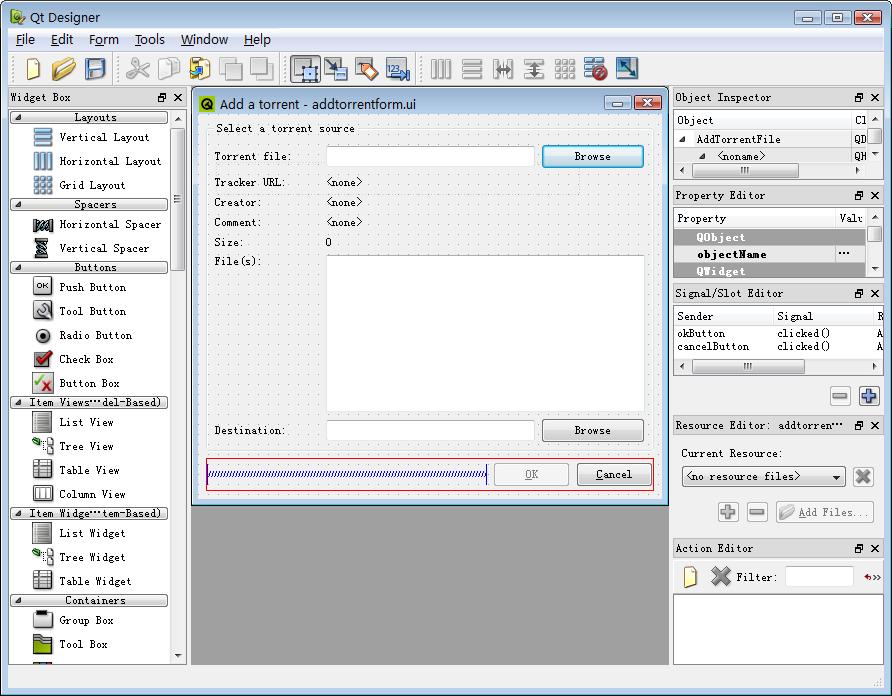Screen dimensions: 892x696
Task: Open the Window menu
Action: 204,40
